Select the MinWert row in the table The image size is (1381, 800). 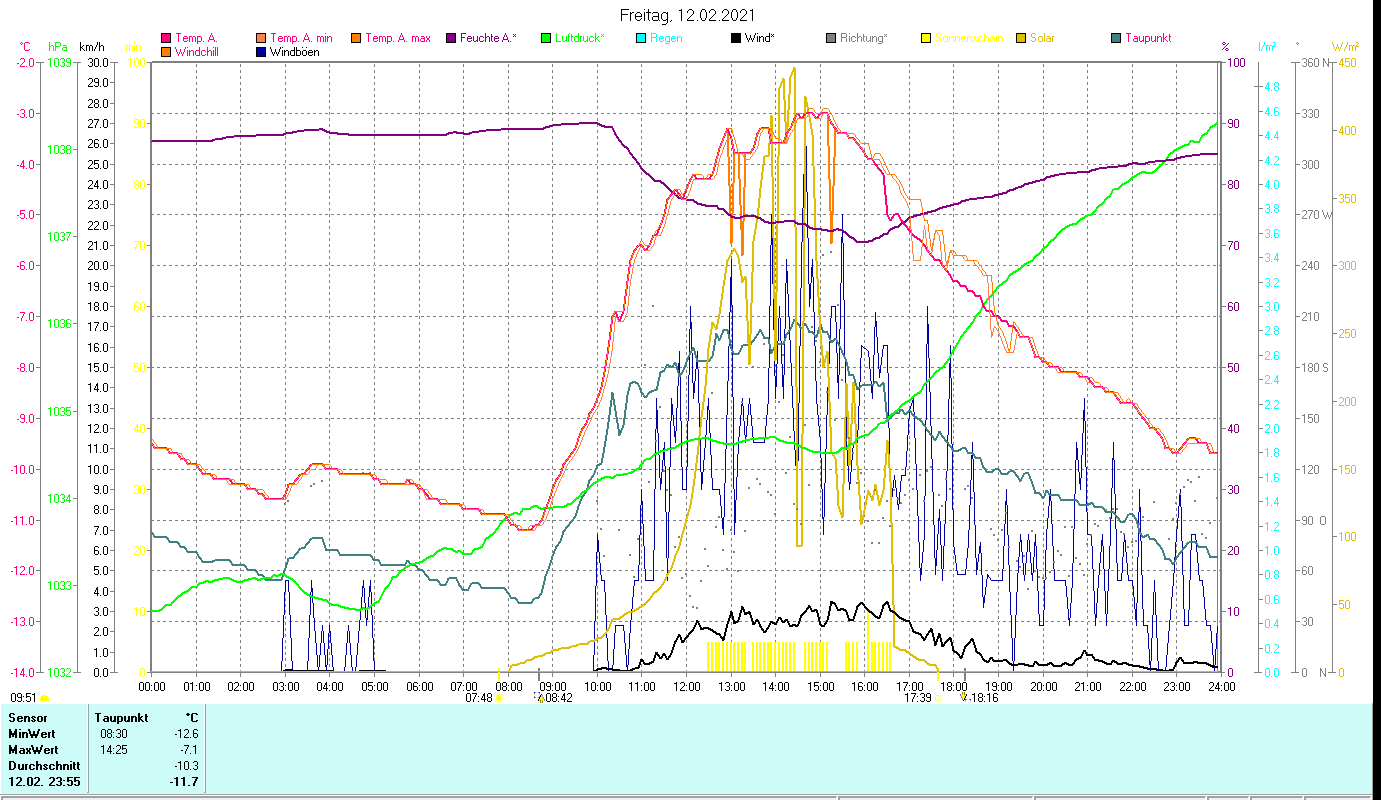pyautogui.click(x=33, y=733)
